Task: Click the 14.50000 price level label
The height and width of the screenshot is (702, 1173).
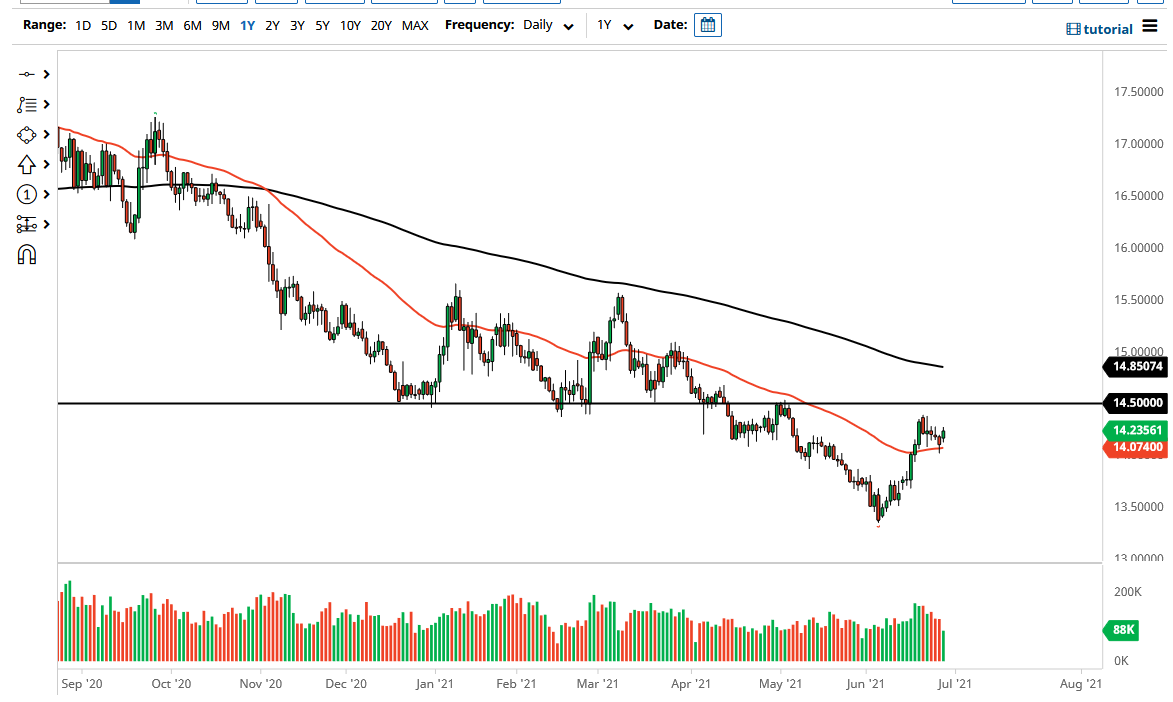Action: (1135, 403)
